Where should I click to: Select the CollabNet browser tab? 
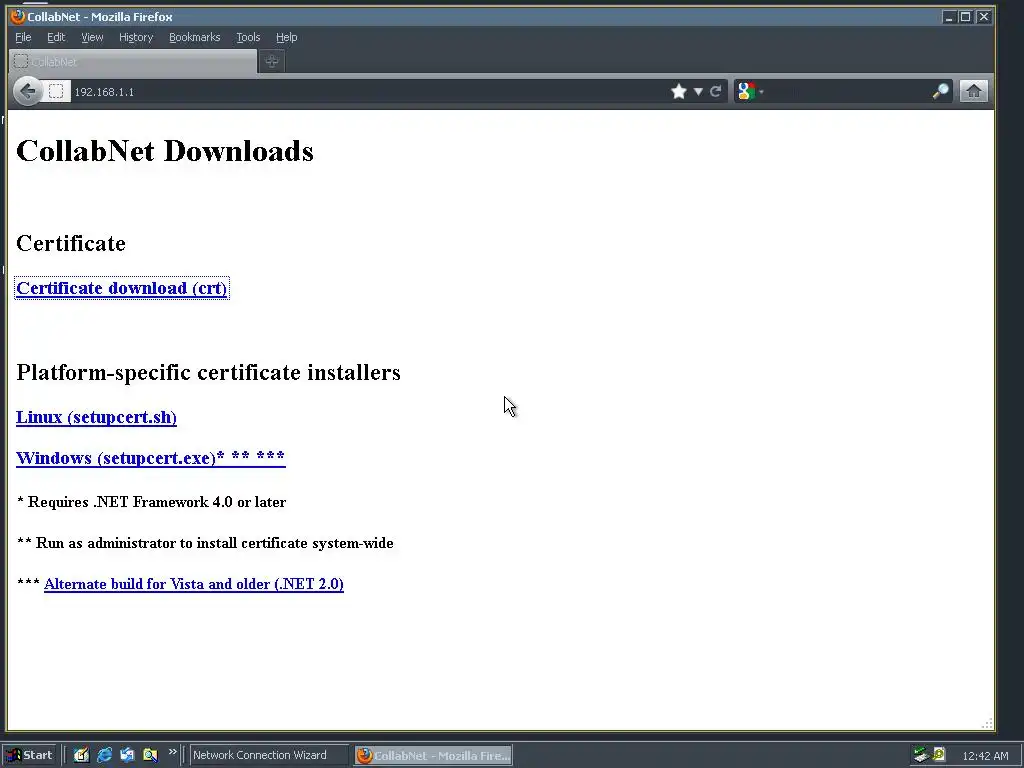pos(133,61)
